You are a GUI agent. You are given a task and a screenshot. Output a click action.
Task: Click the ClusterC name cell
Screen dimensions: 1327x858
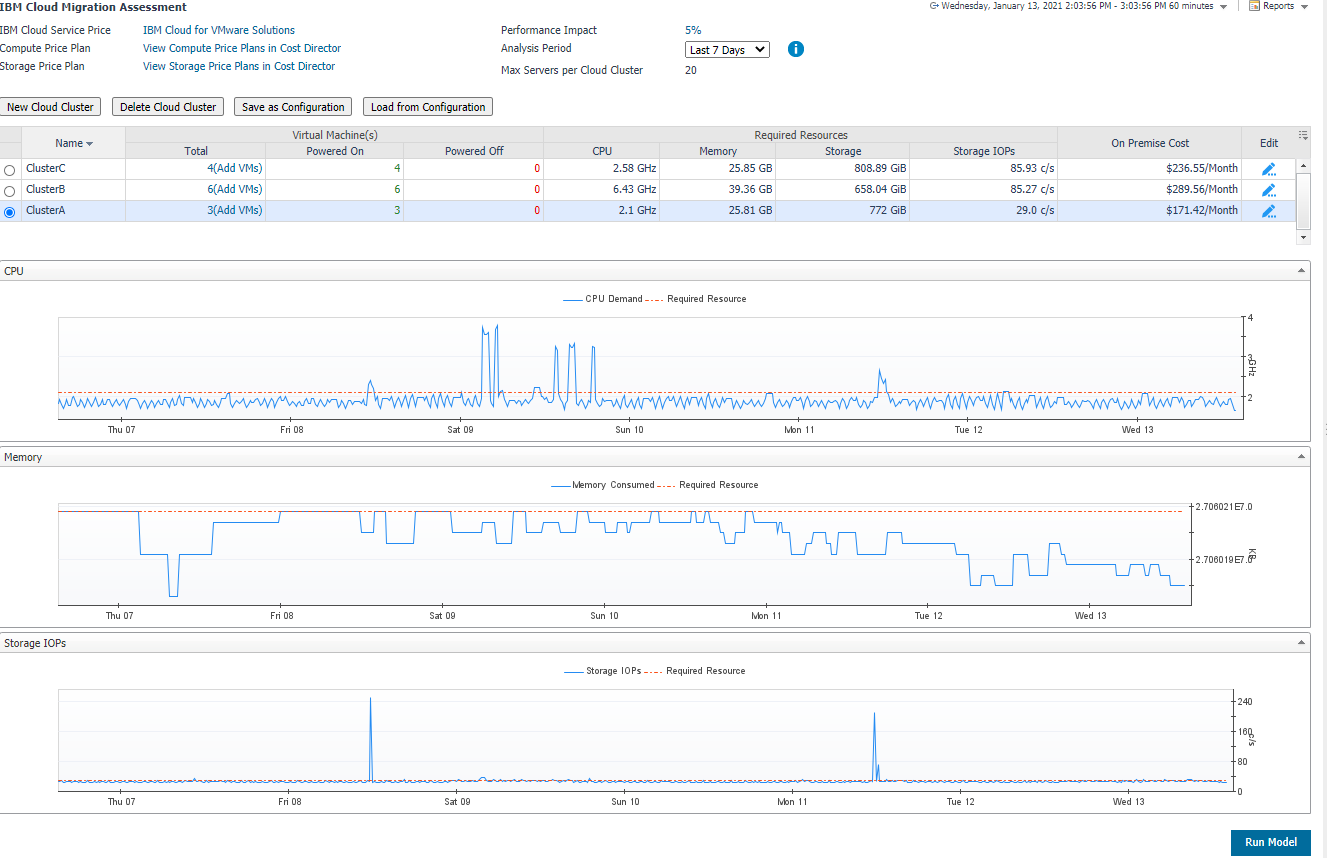coord(74,169)
